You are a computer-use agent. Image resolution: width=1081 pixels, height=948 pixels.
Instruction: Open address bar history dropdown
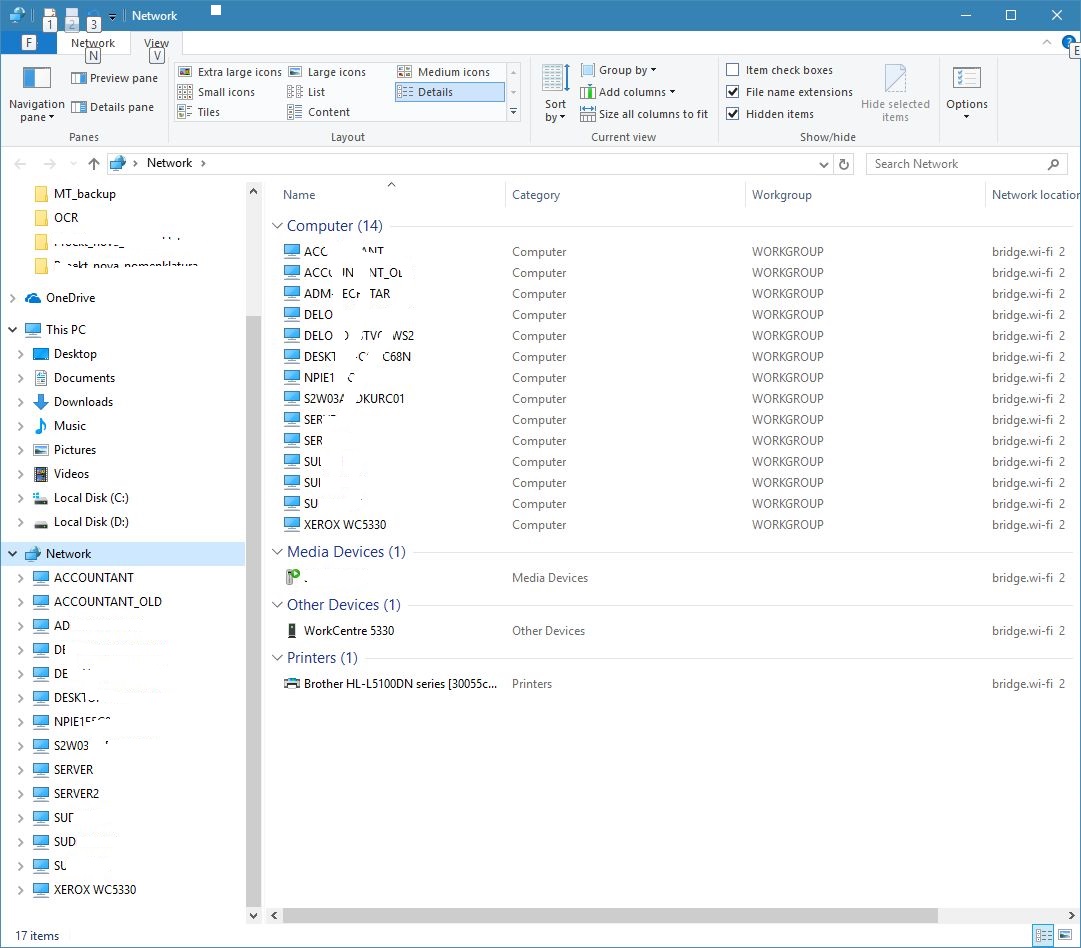(824, 164)
